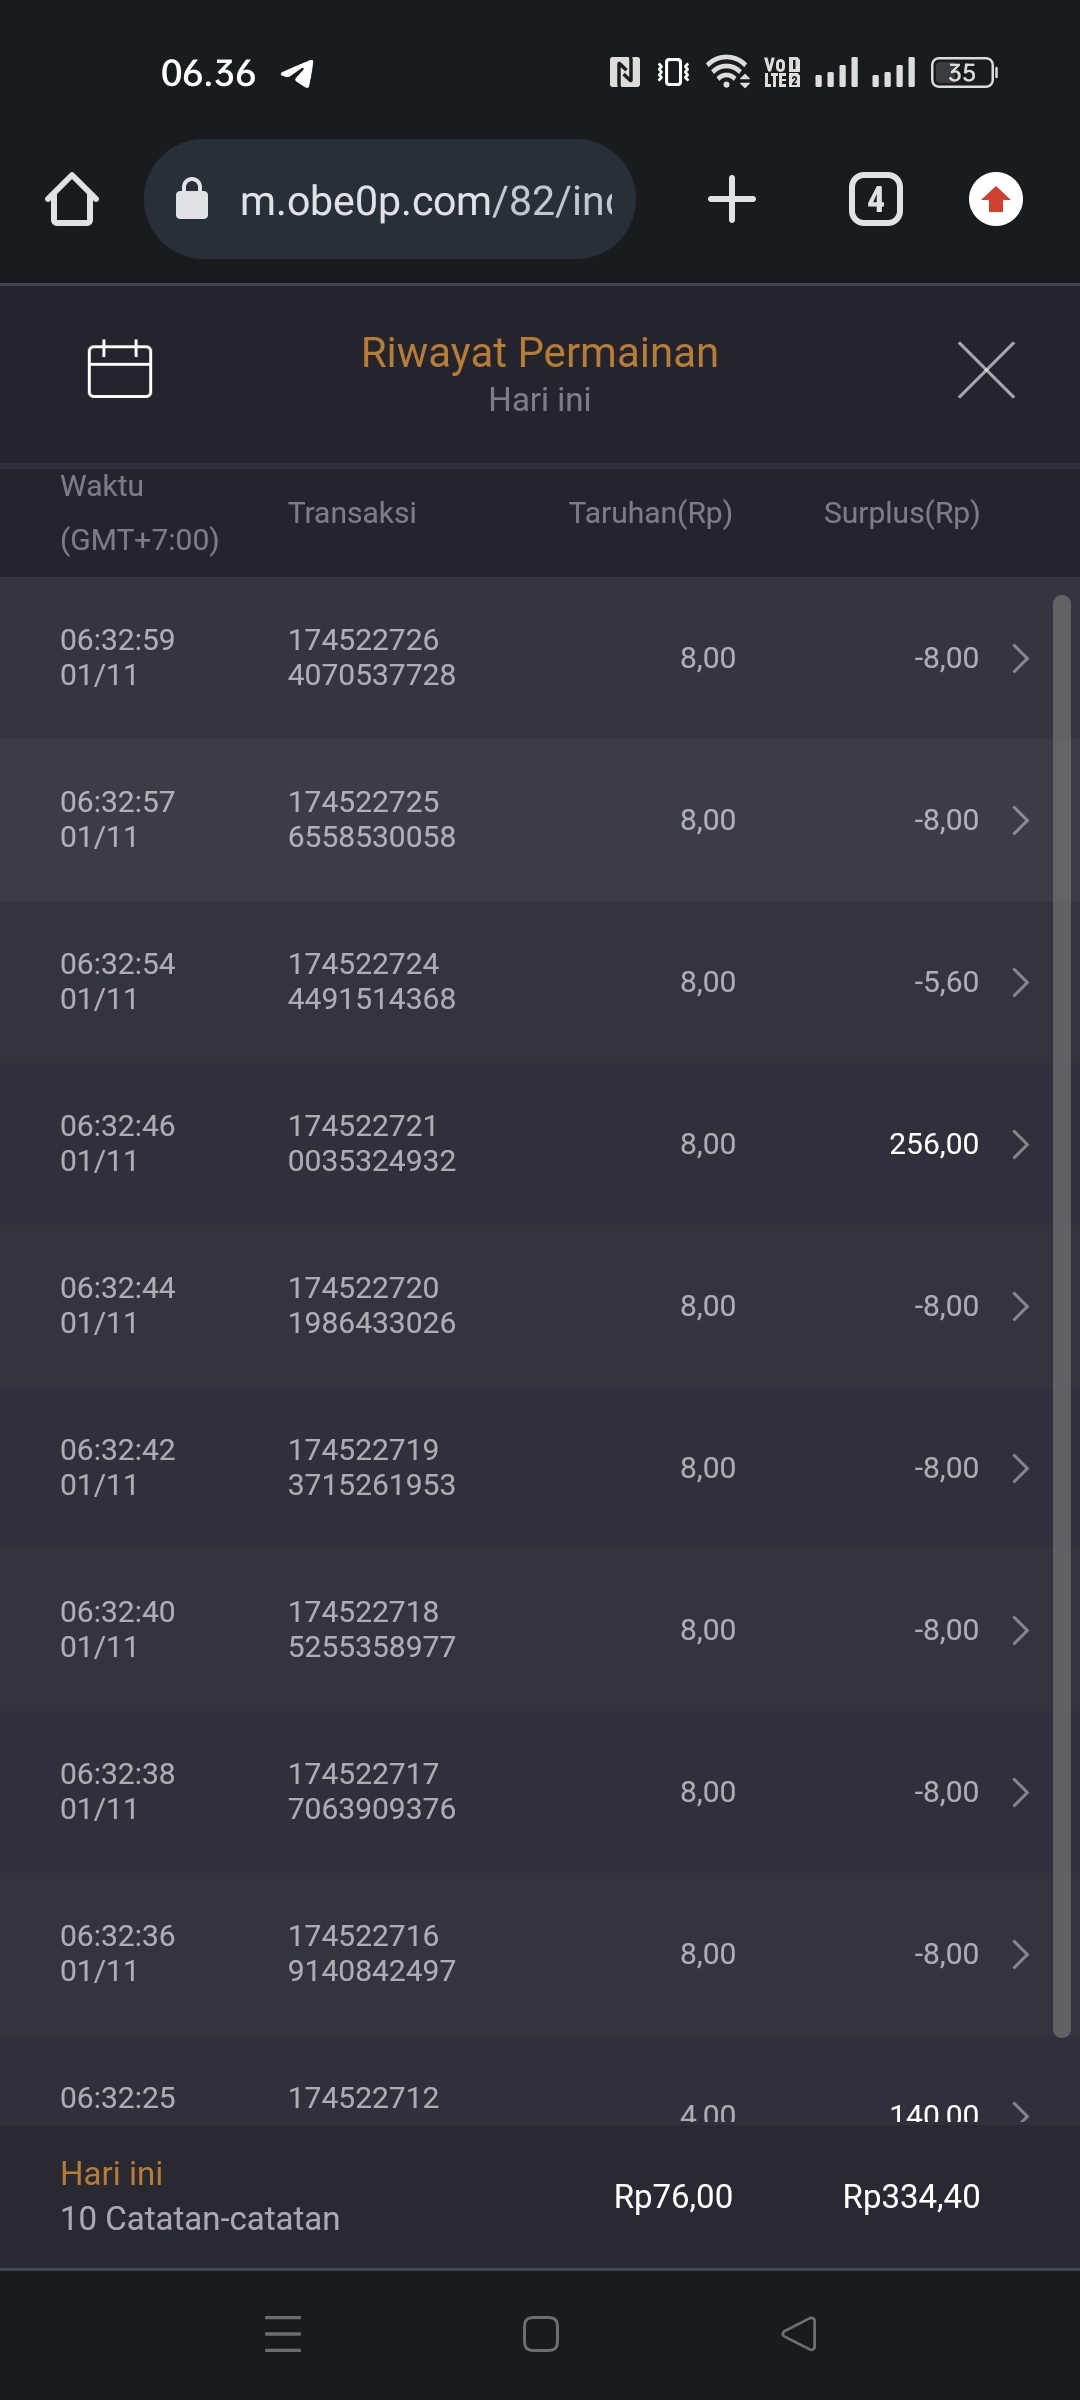Expand the 06:32:59 transaction details chevron
Viewport: 1080px width, 2400px height.
[1020, 658]
